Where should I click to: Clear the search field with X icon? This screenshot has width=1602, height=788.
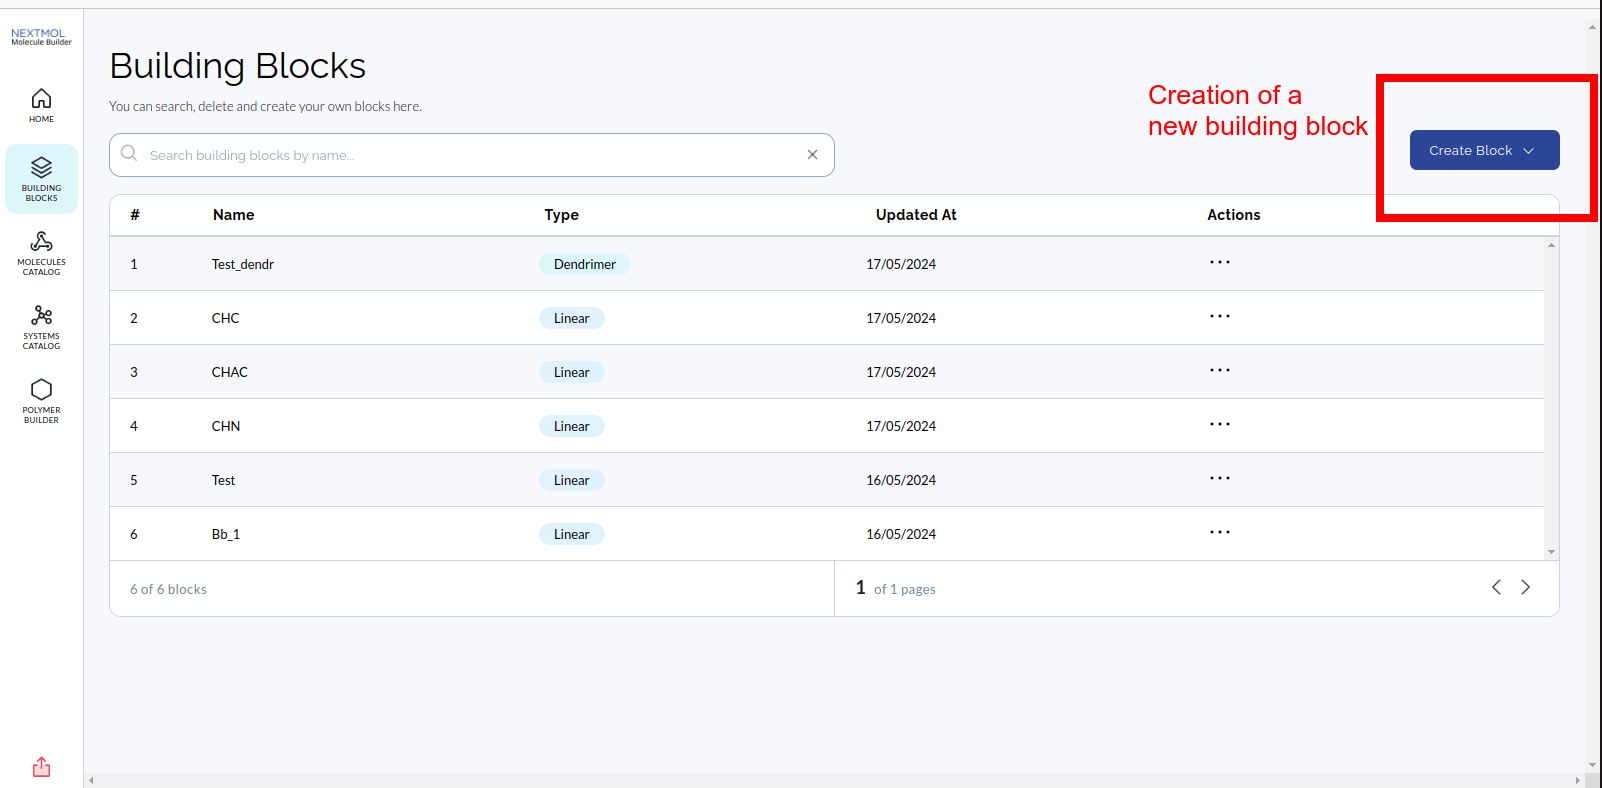coord(812,155)
